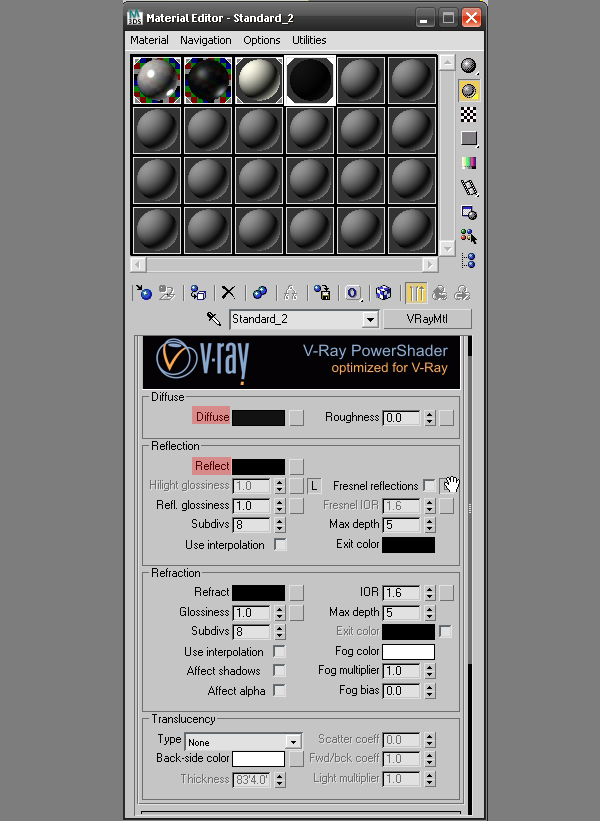This screenshot has height=821, width=600.
Task: Click the VRayMtl material type button
Action: (x=427, y=319)
